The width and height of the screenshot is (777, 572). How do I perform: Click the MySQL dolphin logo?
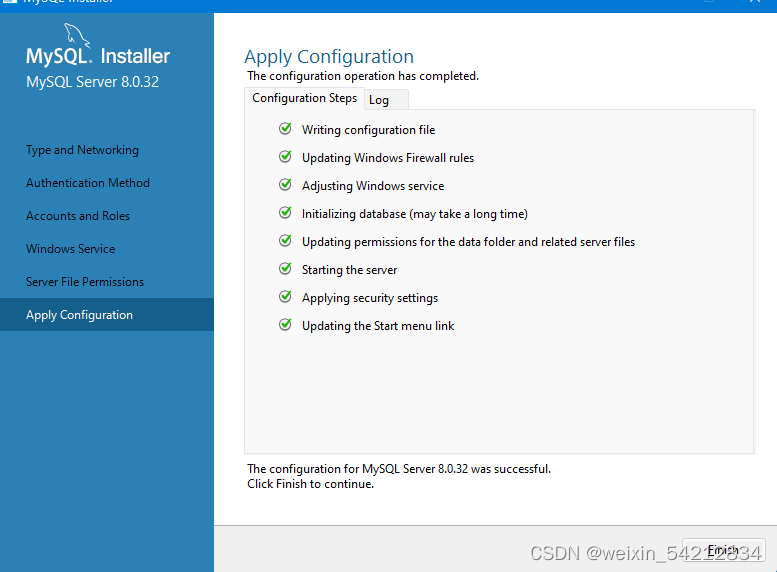coord(77,35)
